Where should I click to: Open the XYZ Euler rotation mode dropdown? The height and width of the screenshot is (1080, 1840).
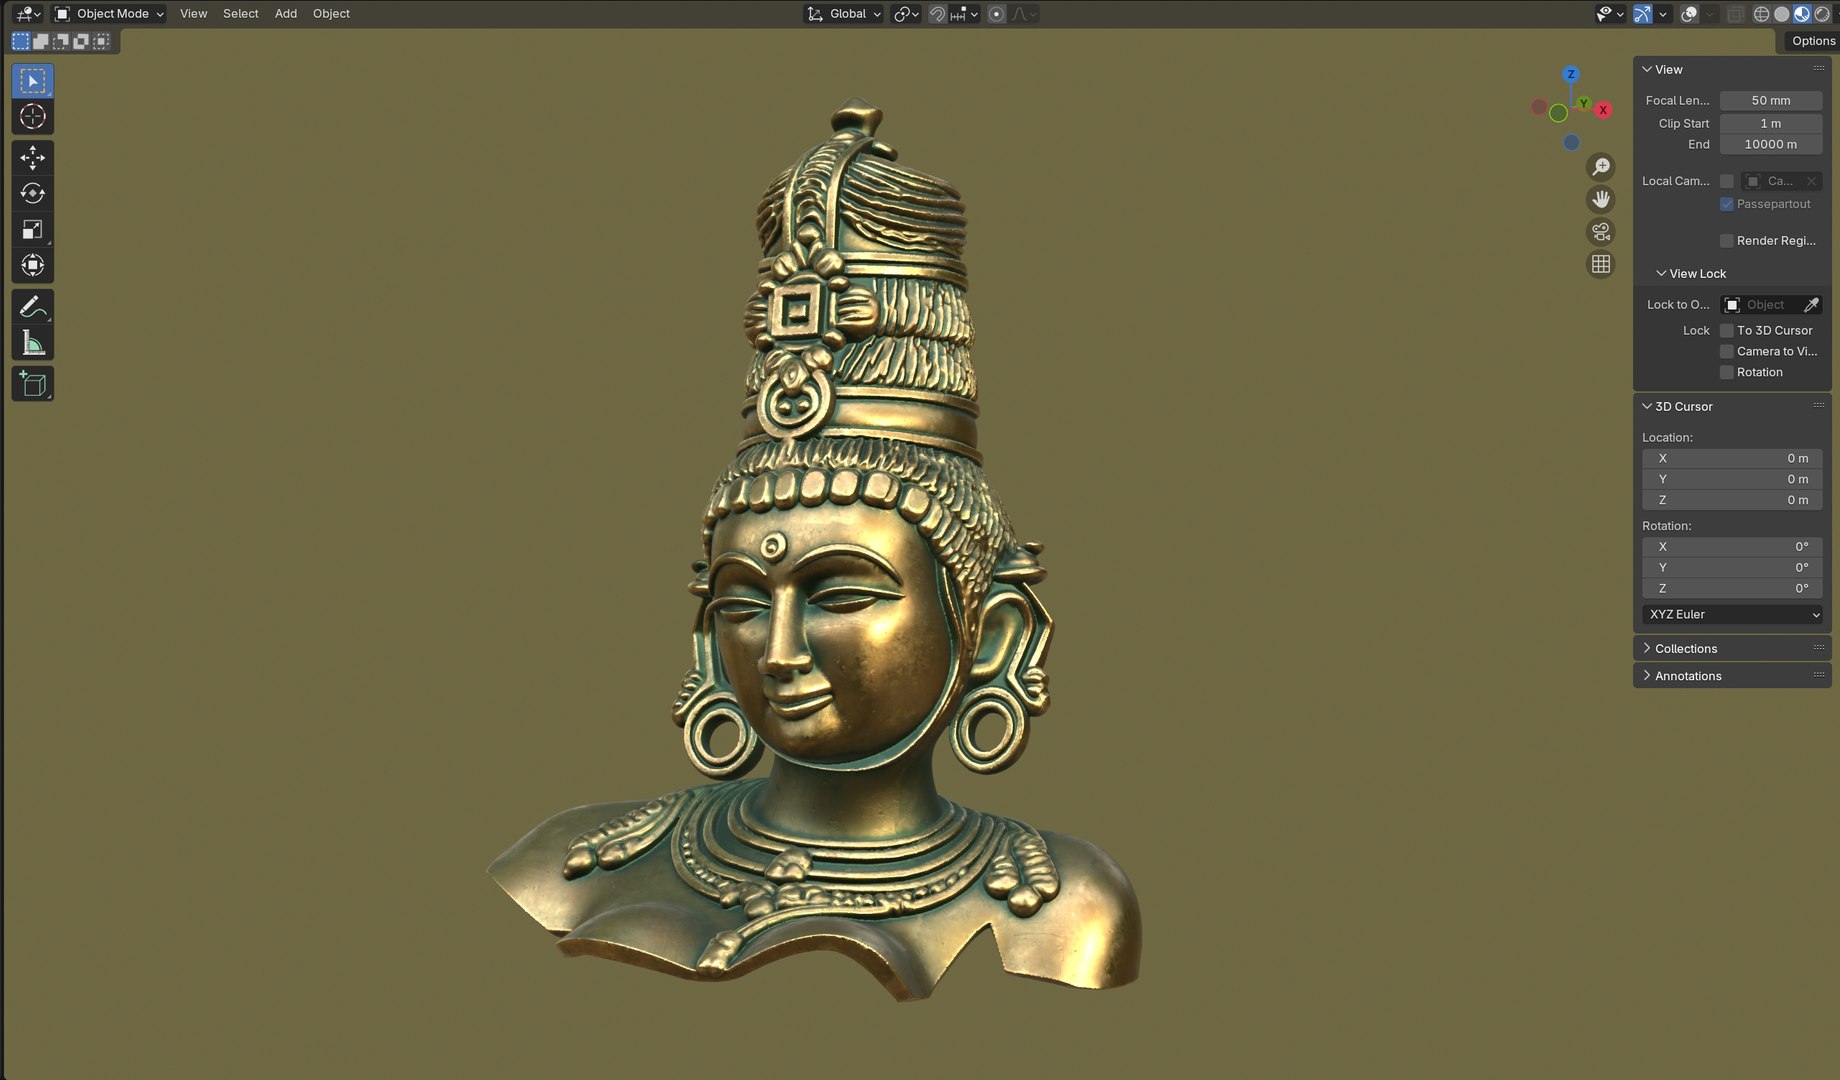(1733, 615)
